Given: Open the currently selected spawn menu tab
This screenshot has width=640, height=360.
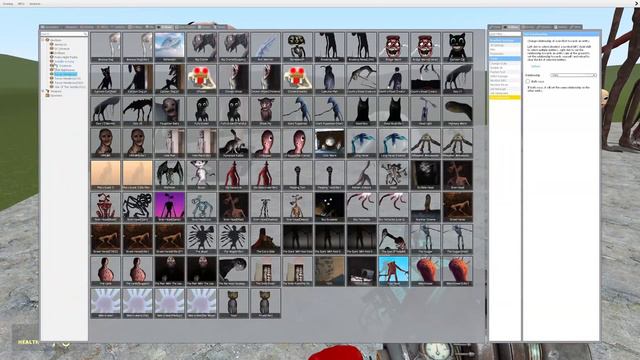Looking at the screenshot, I should click(166, 27).
